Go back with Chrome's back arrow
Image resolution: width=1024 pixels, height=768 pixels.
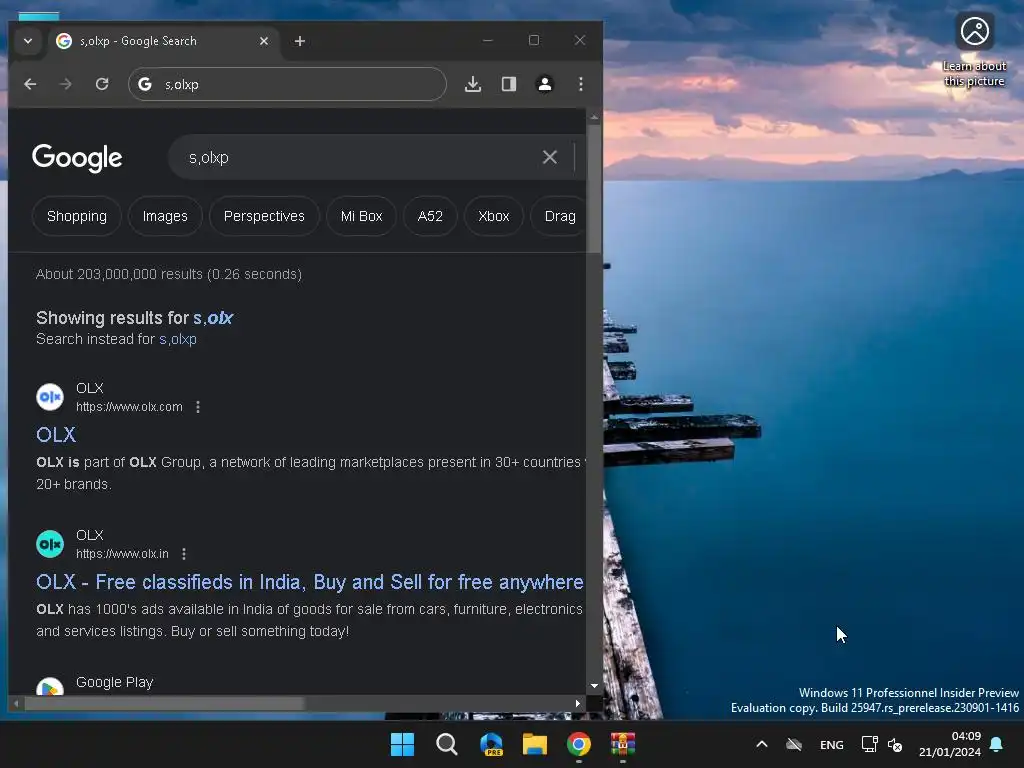coord(30,84)
